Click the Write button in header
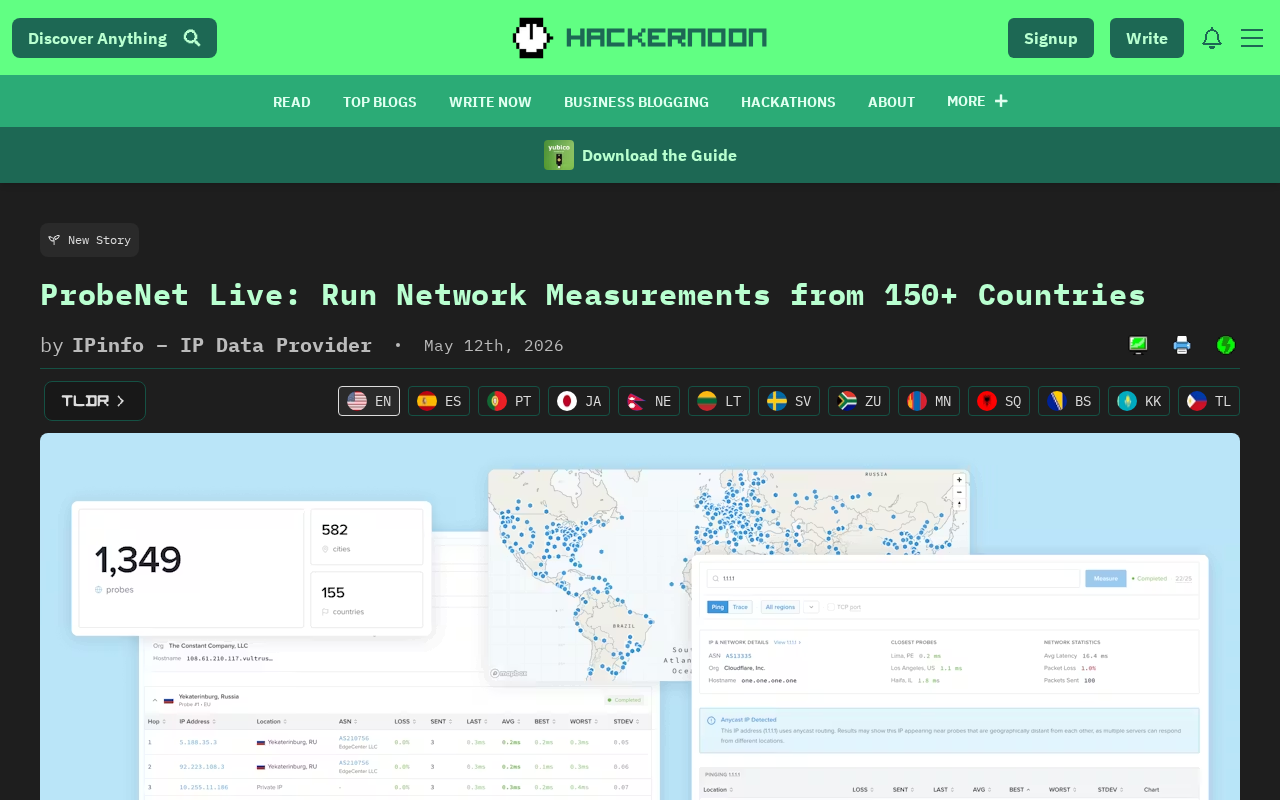This screenshot has width=1280, height=800. pos(1147,38)
